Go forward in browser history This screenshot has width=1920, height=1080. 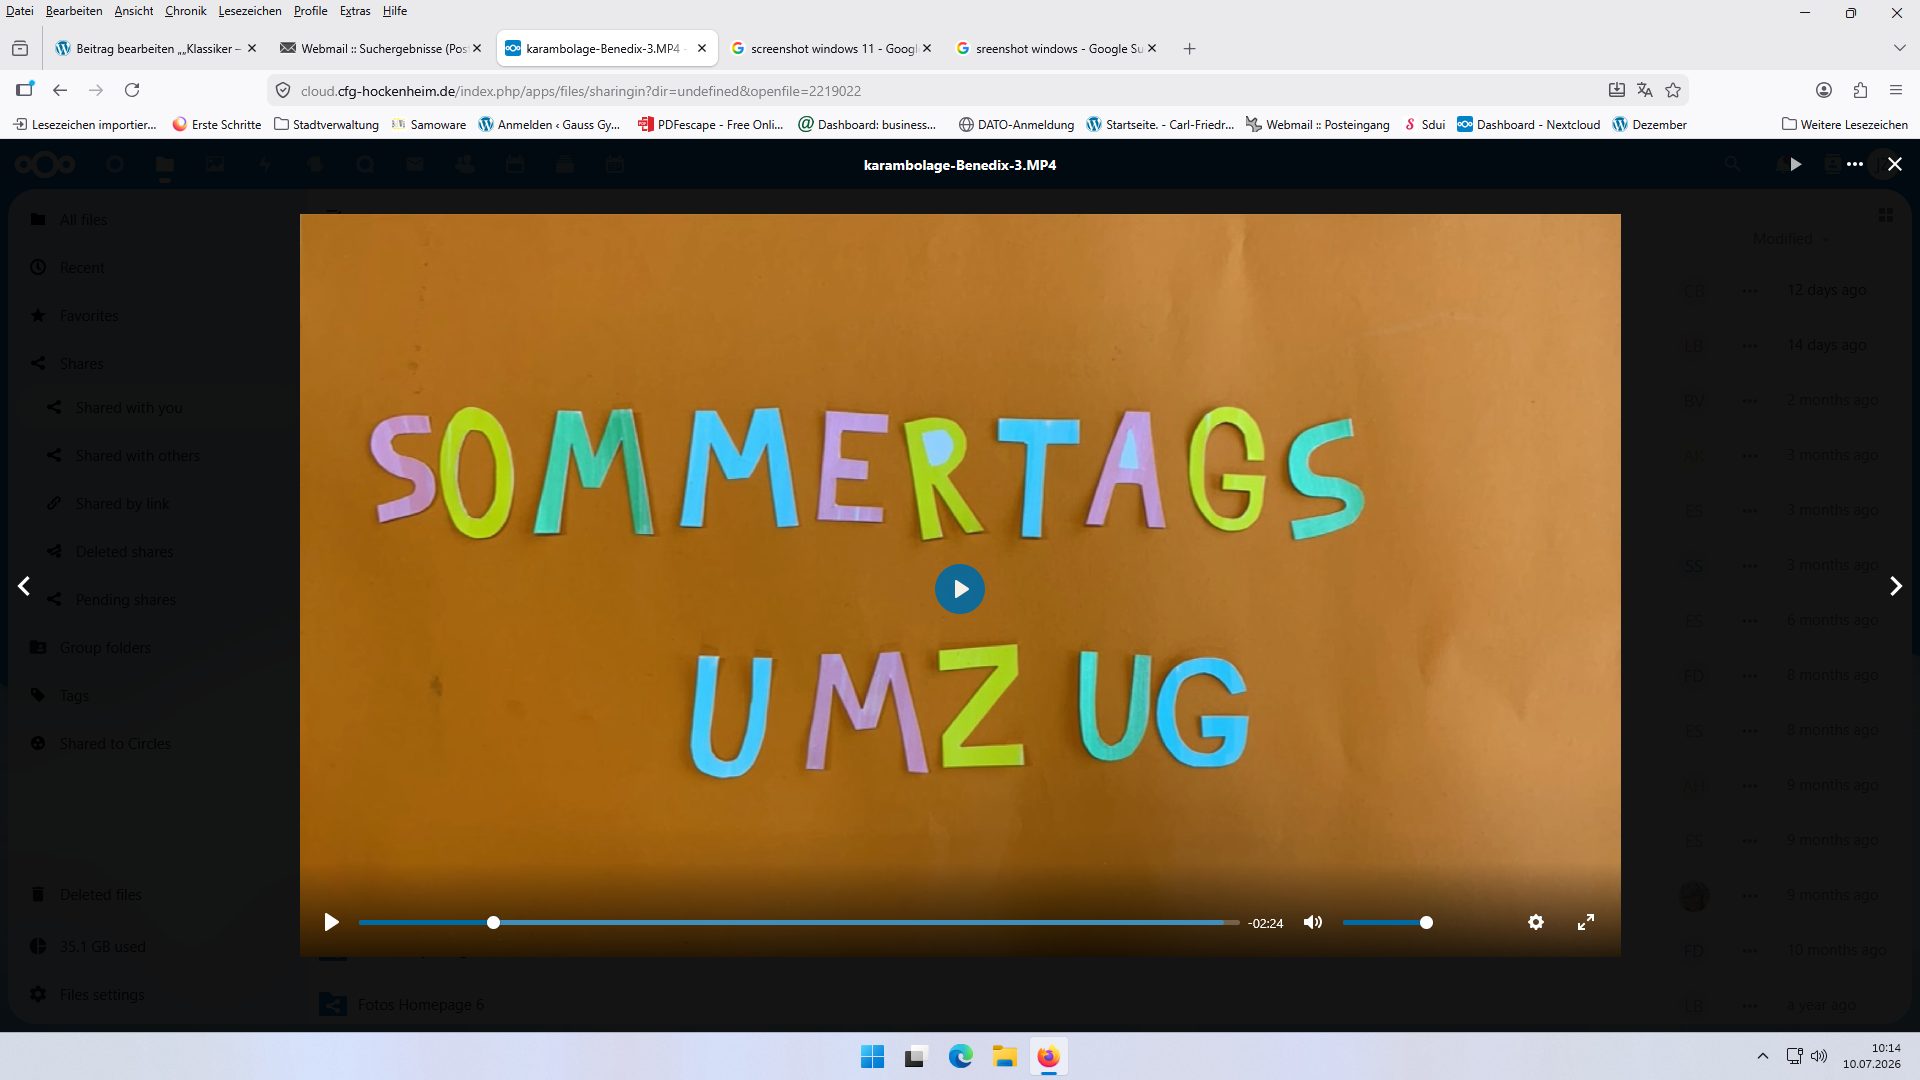(96, 90)
